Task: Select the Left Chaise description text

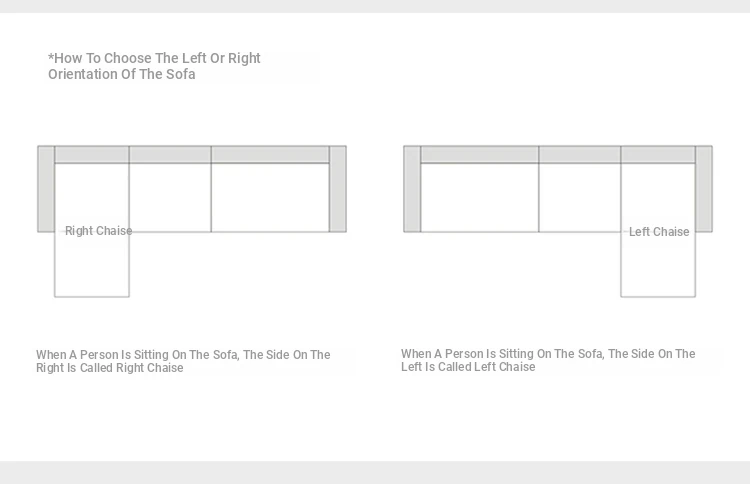Action: [548, 360]
